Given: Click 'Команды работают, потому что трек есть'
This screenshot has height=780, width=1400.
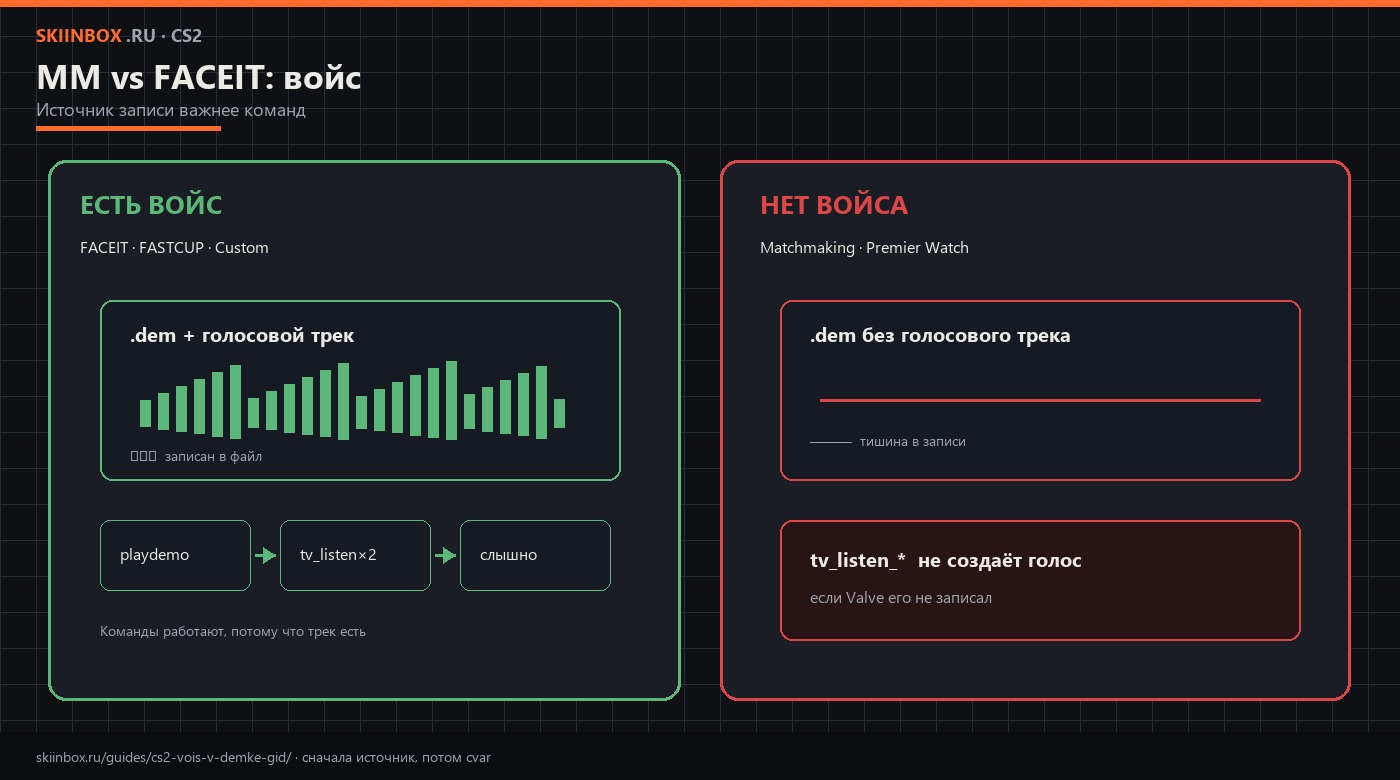Looking at the screenshot, I should (233, 632).
